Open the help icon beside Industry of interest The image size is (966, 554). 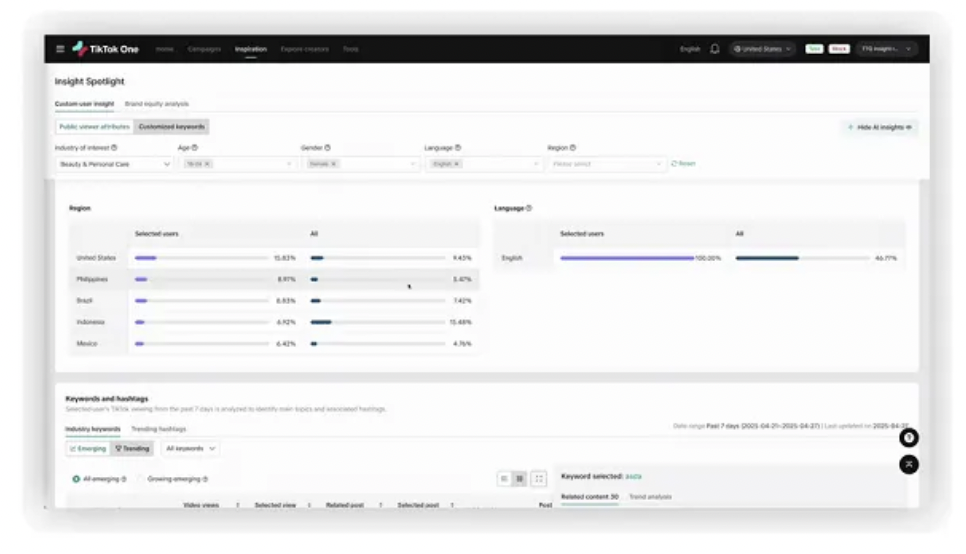114,148
